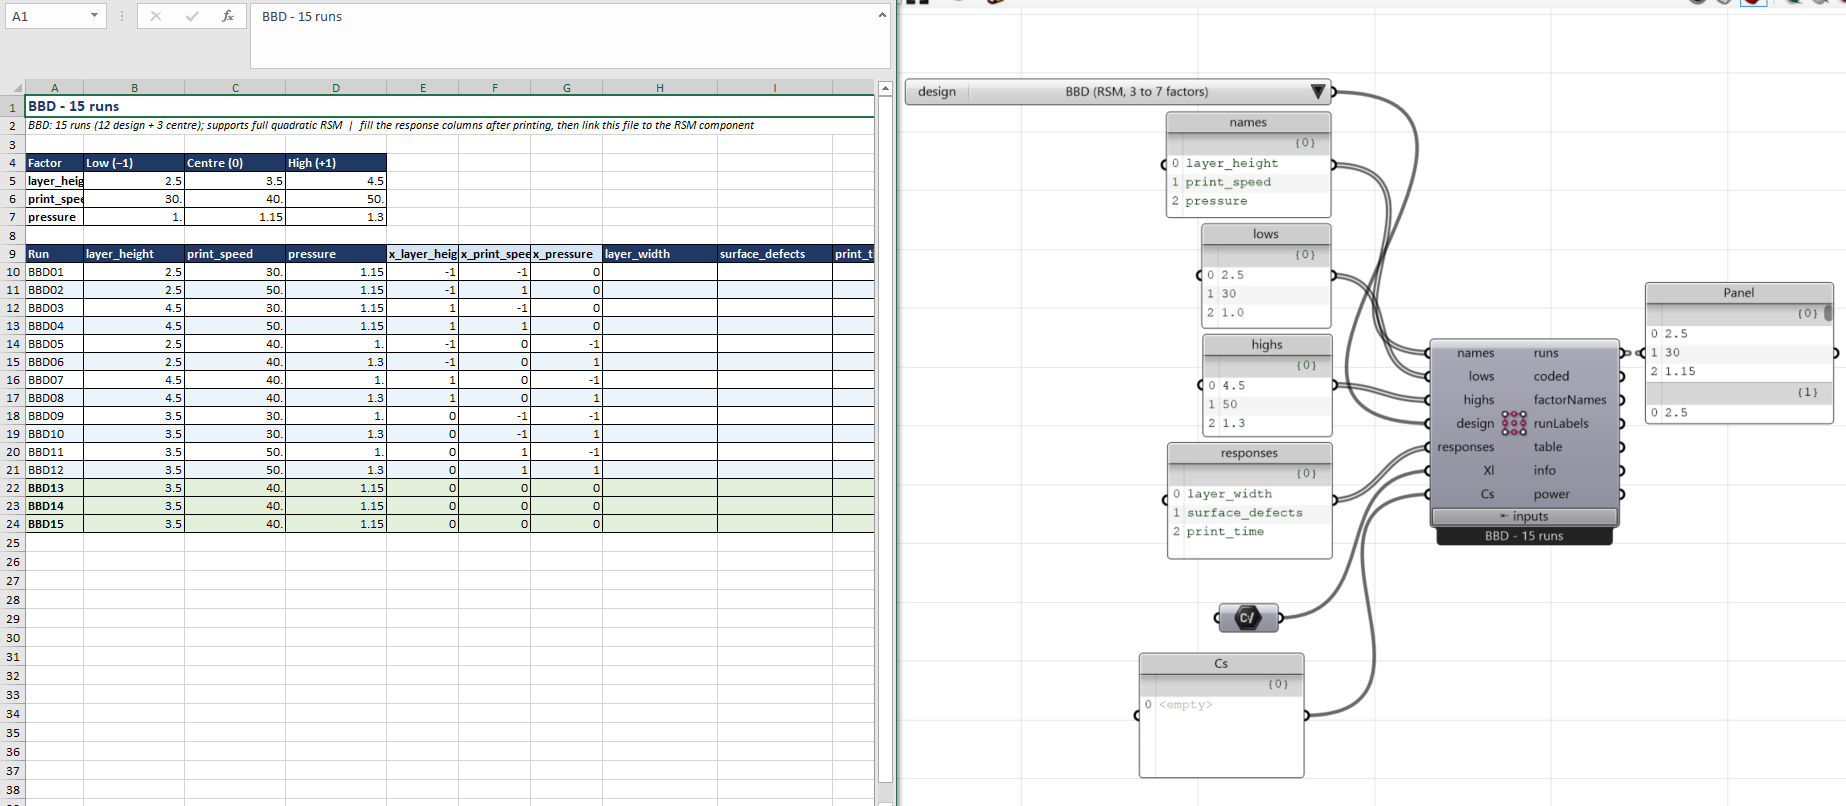The width and height of the screenshot is (1846, 806).
Task: Open the design value list dropdown arrow
Action: (x=1318, y=92)
